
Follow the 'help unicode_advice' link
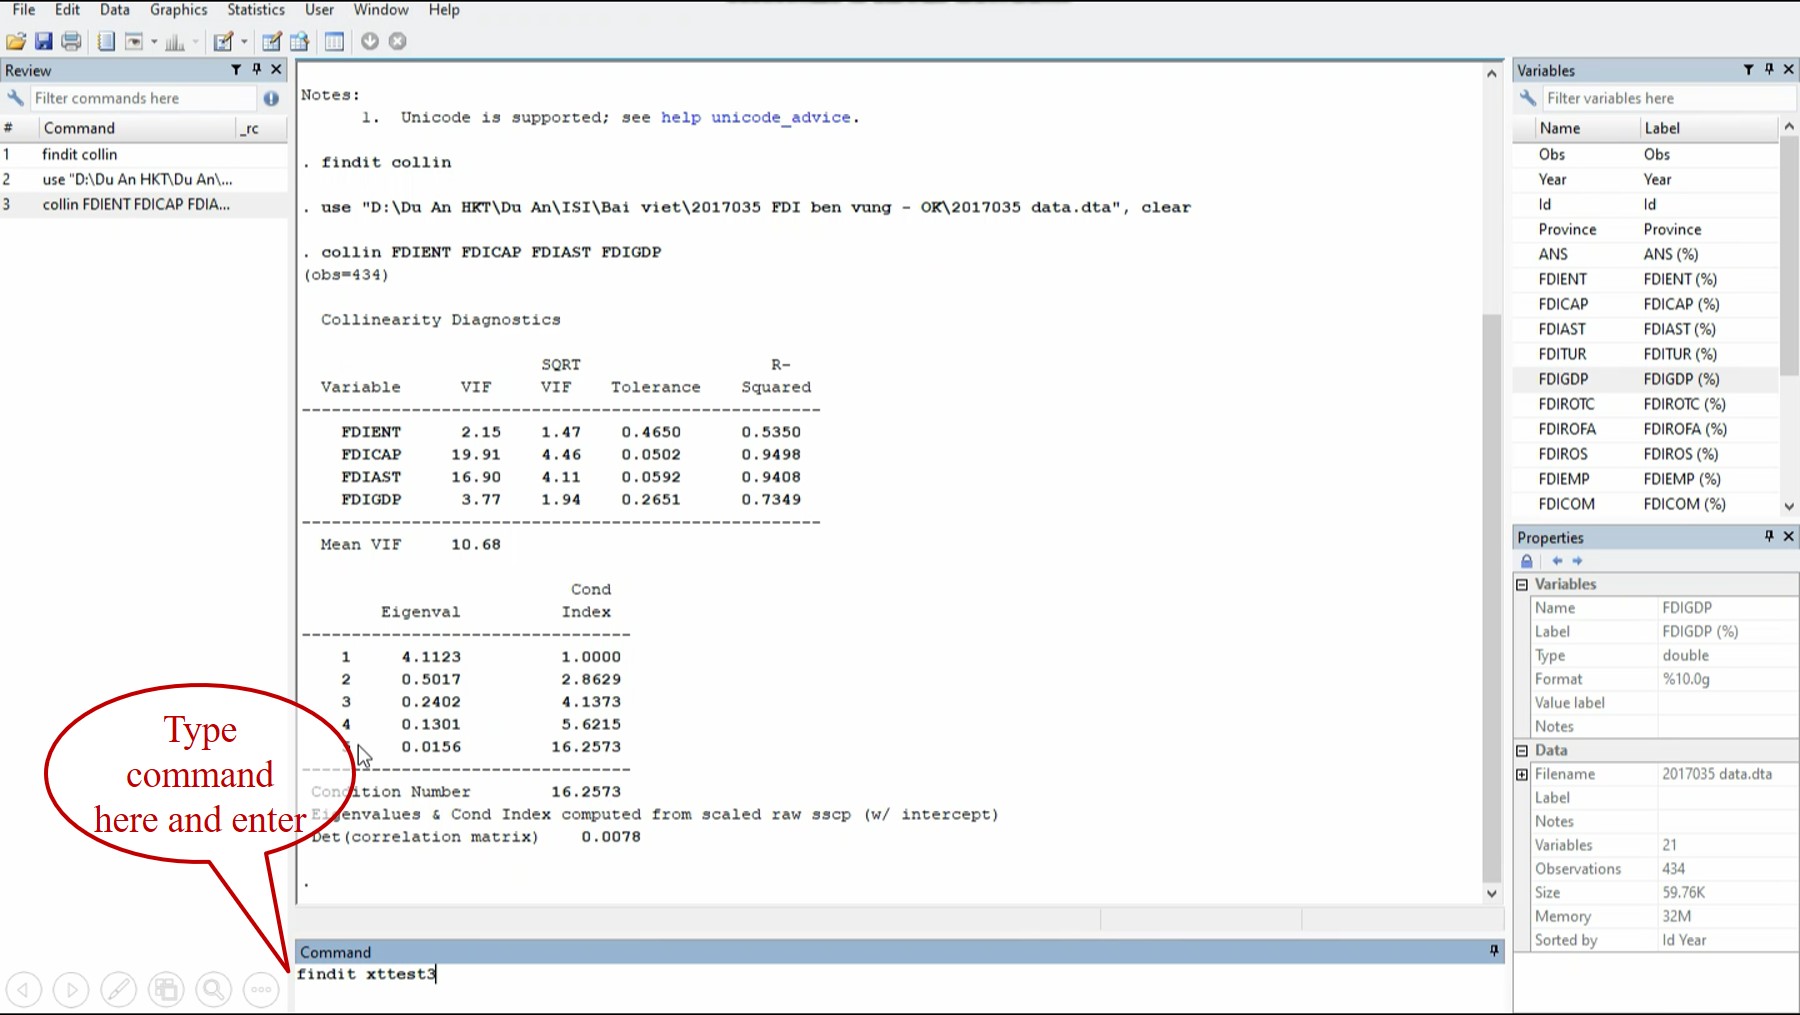pos(755,117)
